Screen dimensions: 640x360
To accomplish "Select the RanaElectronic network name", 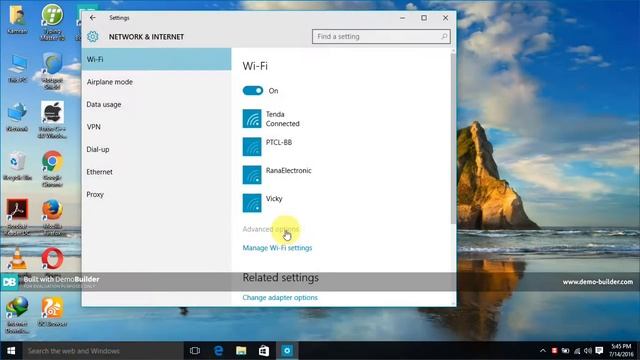I will pyautogui.click(x=288, y=171).
